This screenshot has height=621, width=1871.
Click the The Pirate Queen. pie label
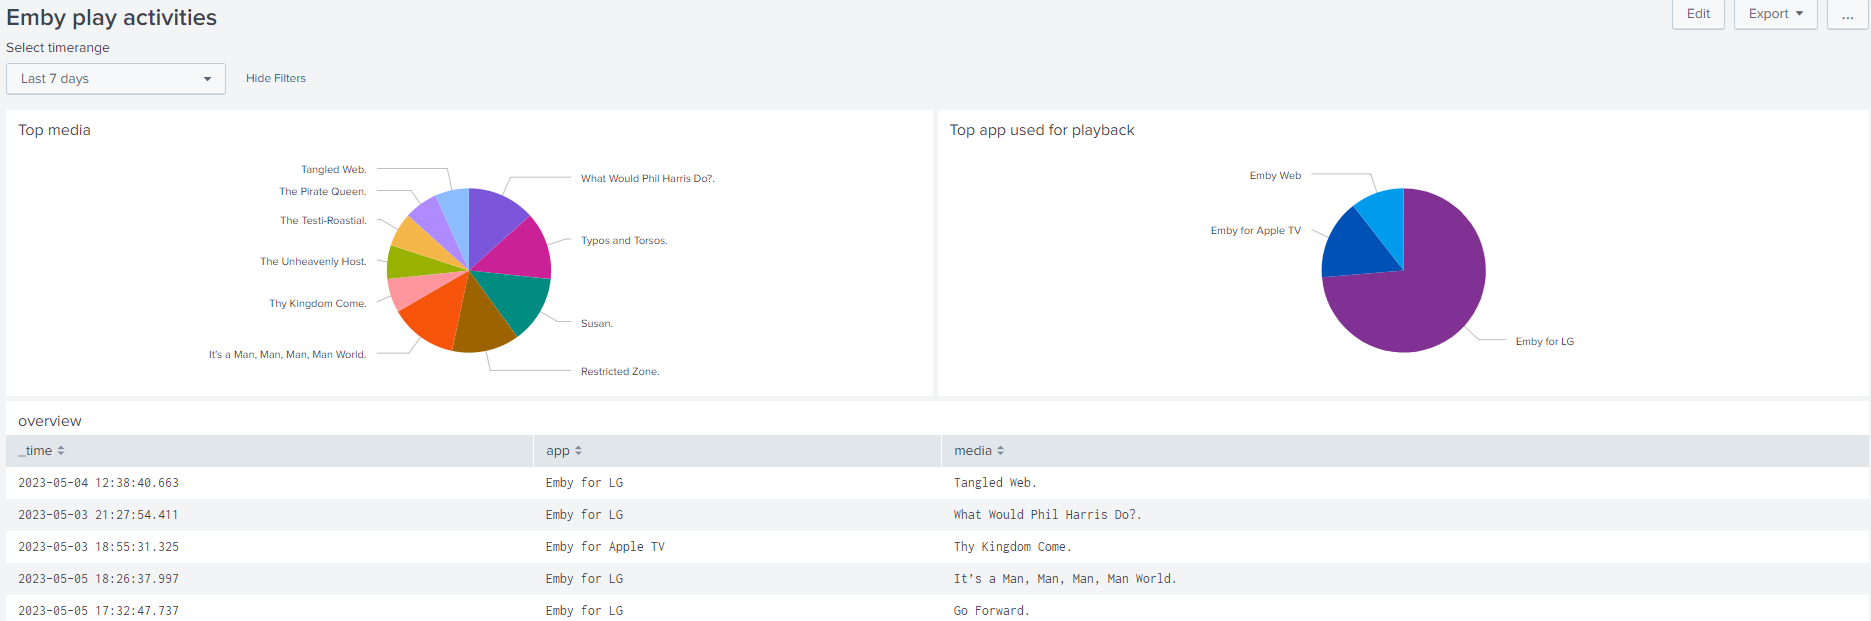pos(323,192)
